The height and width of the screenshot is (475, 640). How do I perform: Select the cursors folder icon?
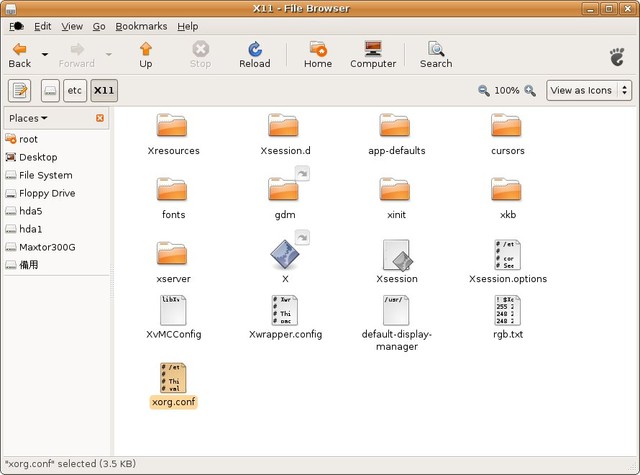tap(506, 125)
